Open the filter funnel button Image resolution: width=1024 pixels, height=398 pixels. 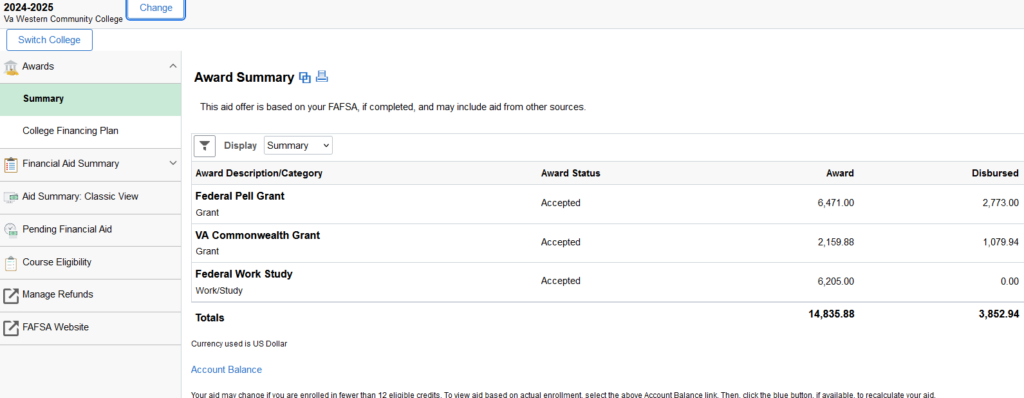coord(204,146)
